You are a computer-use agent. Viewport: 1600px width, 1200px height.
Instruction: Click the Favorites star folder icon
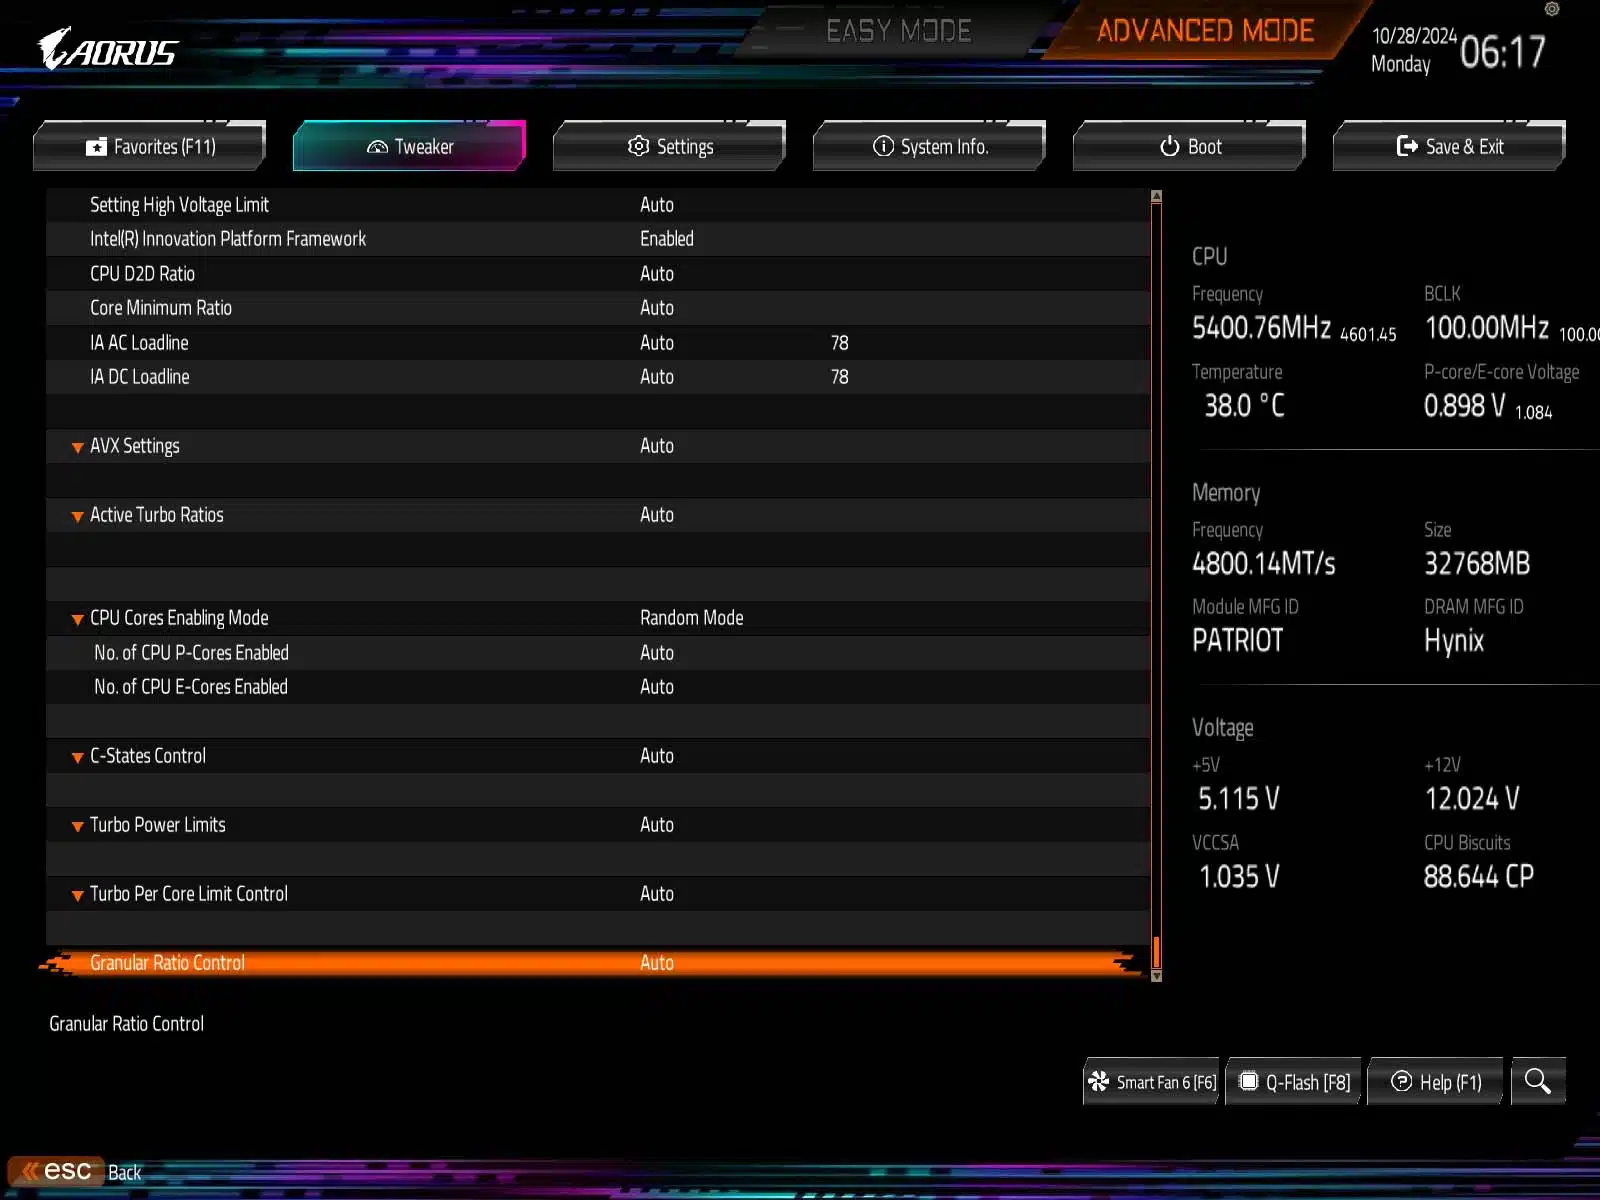96,147
